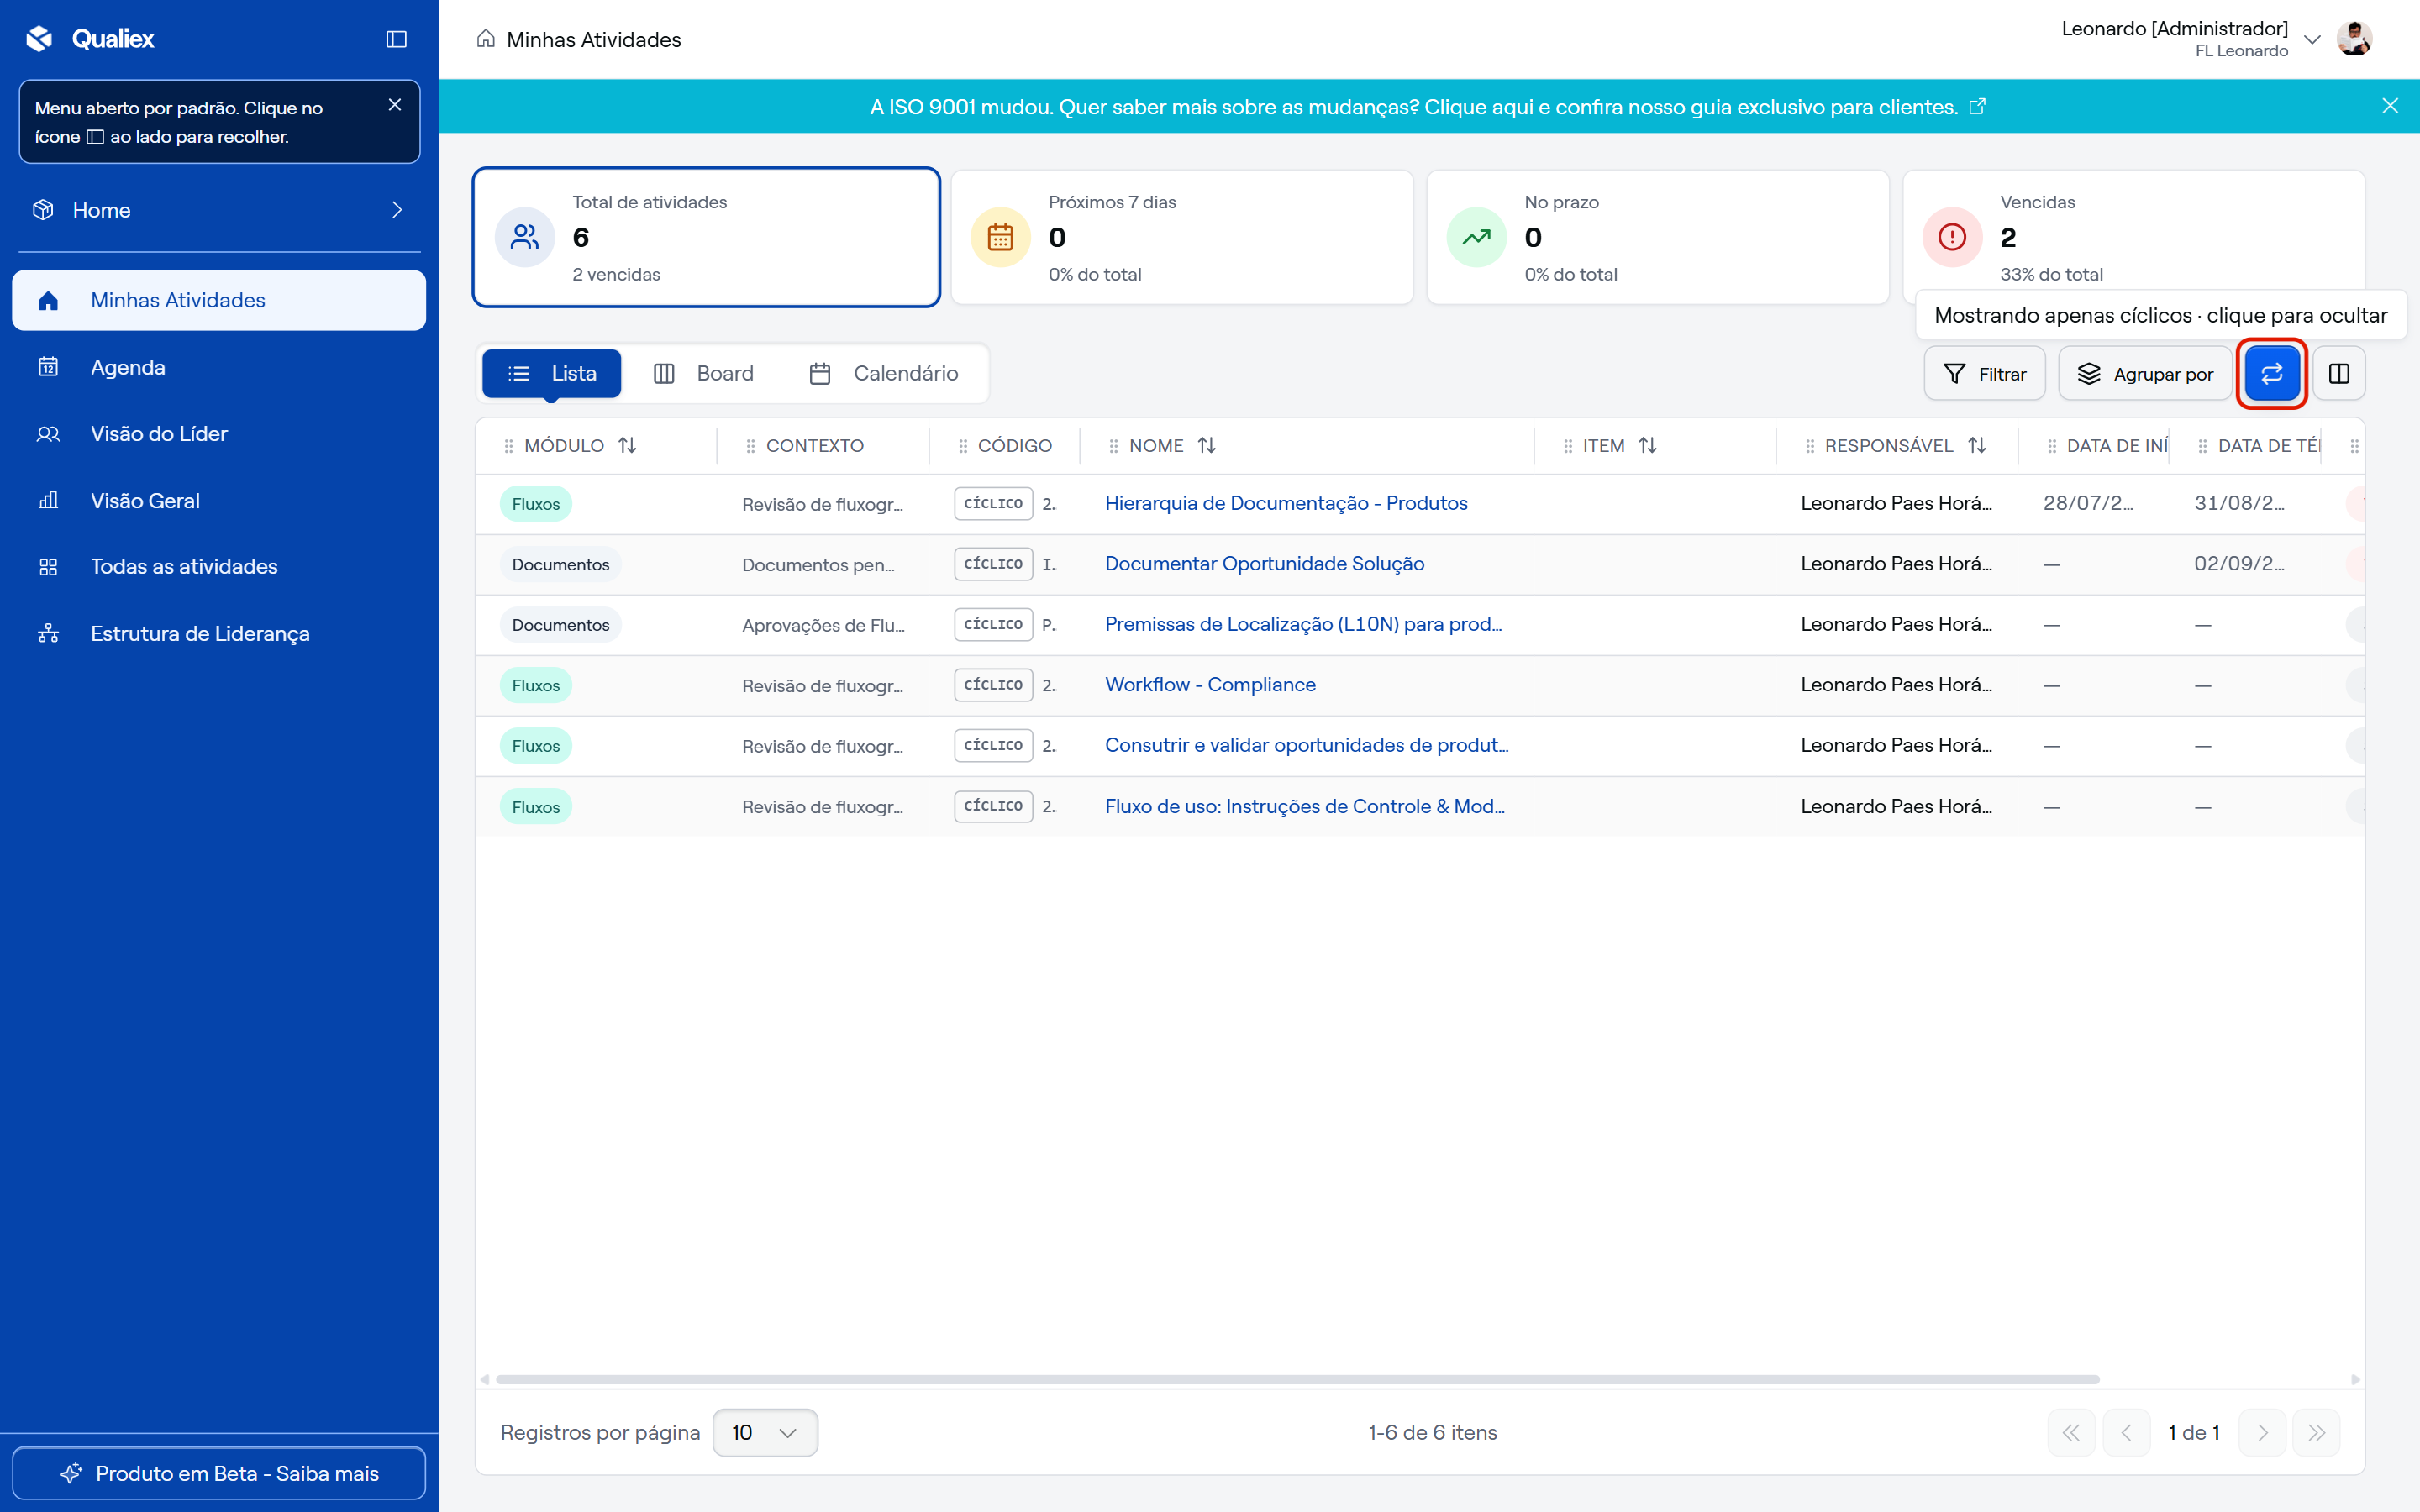Image resolution: width=2420 pixels, height=1512 pixels.
Task: Sort table by Módulo column
Action: 627,446
